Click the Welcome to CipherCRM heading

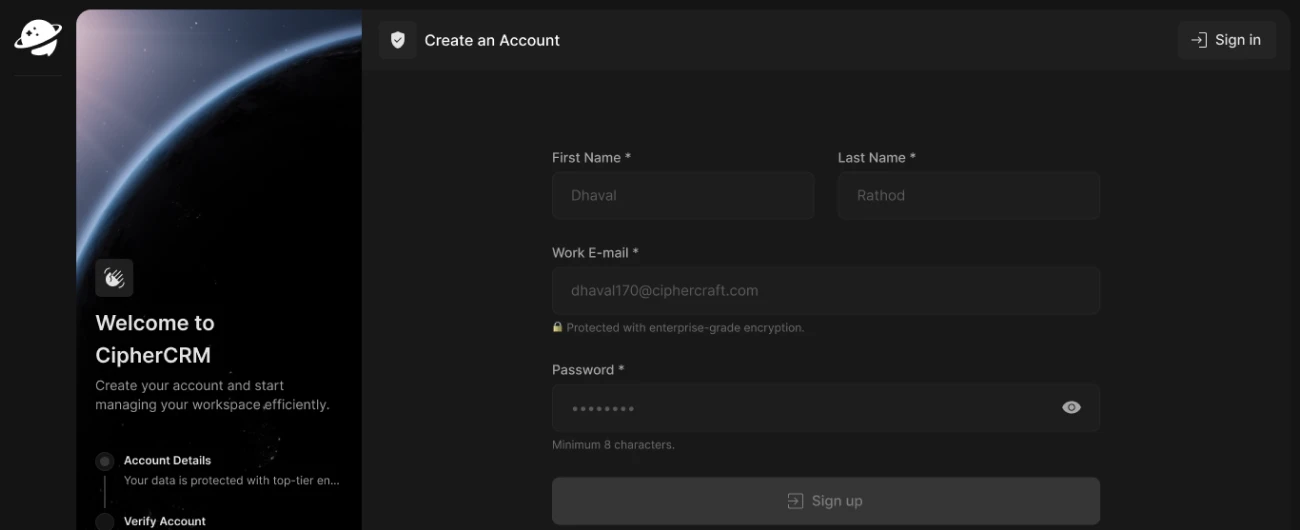155,339
